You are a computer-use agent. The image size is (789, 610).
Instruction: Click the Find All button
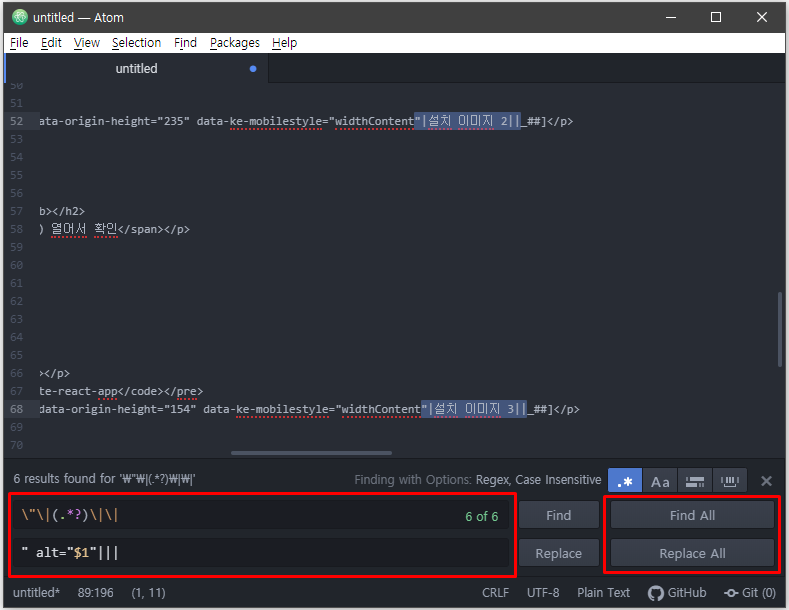[x=692, y=515]
